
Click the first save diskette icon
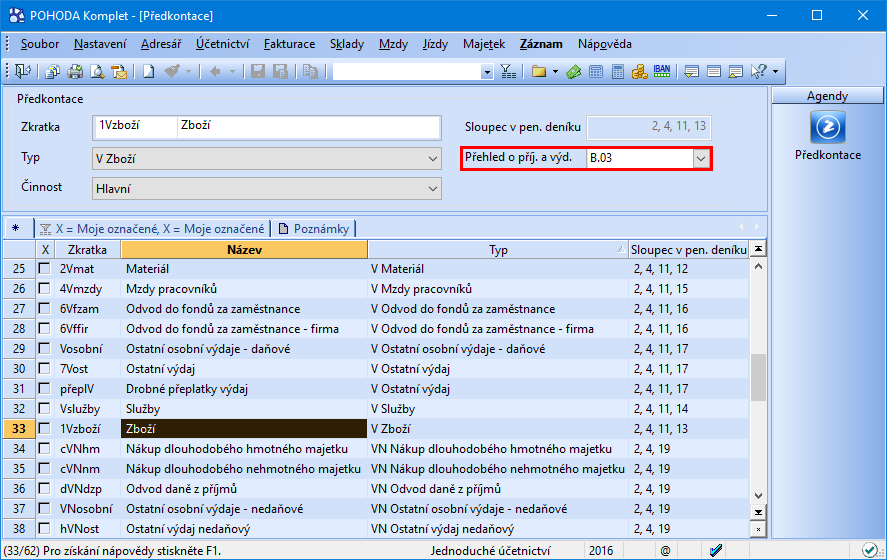point(258,71)
